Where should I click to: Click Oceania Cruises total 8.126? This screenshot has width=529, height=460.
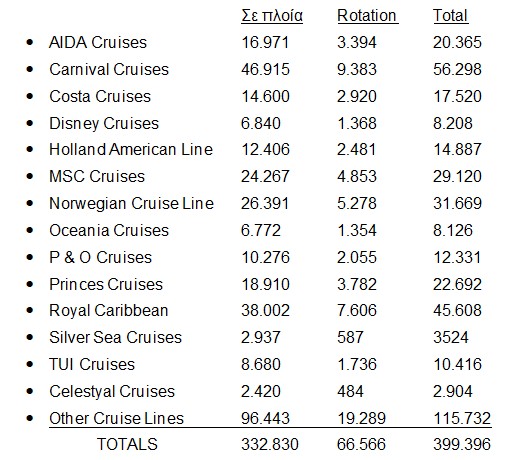[x=453, y=231]
